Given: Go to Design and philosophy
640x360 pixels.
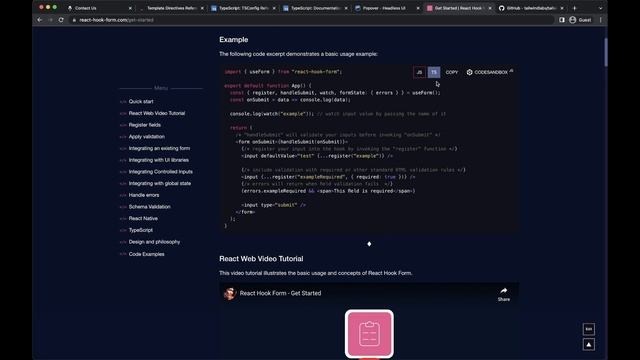Looking at the screenshot, I should coord(154,242).
